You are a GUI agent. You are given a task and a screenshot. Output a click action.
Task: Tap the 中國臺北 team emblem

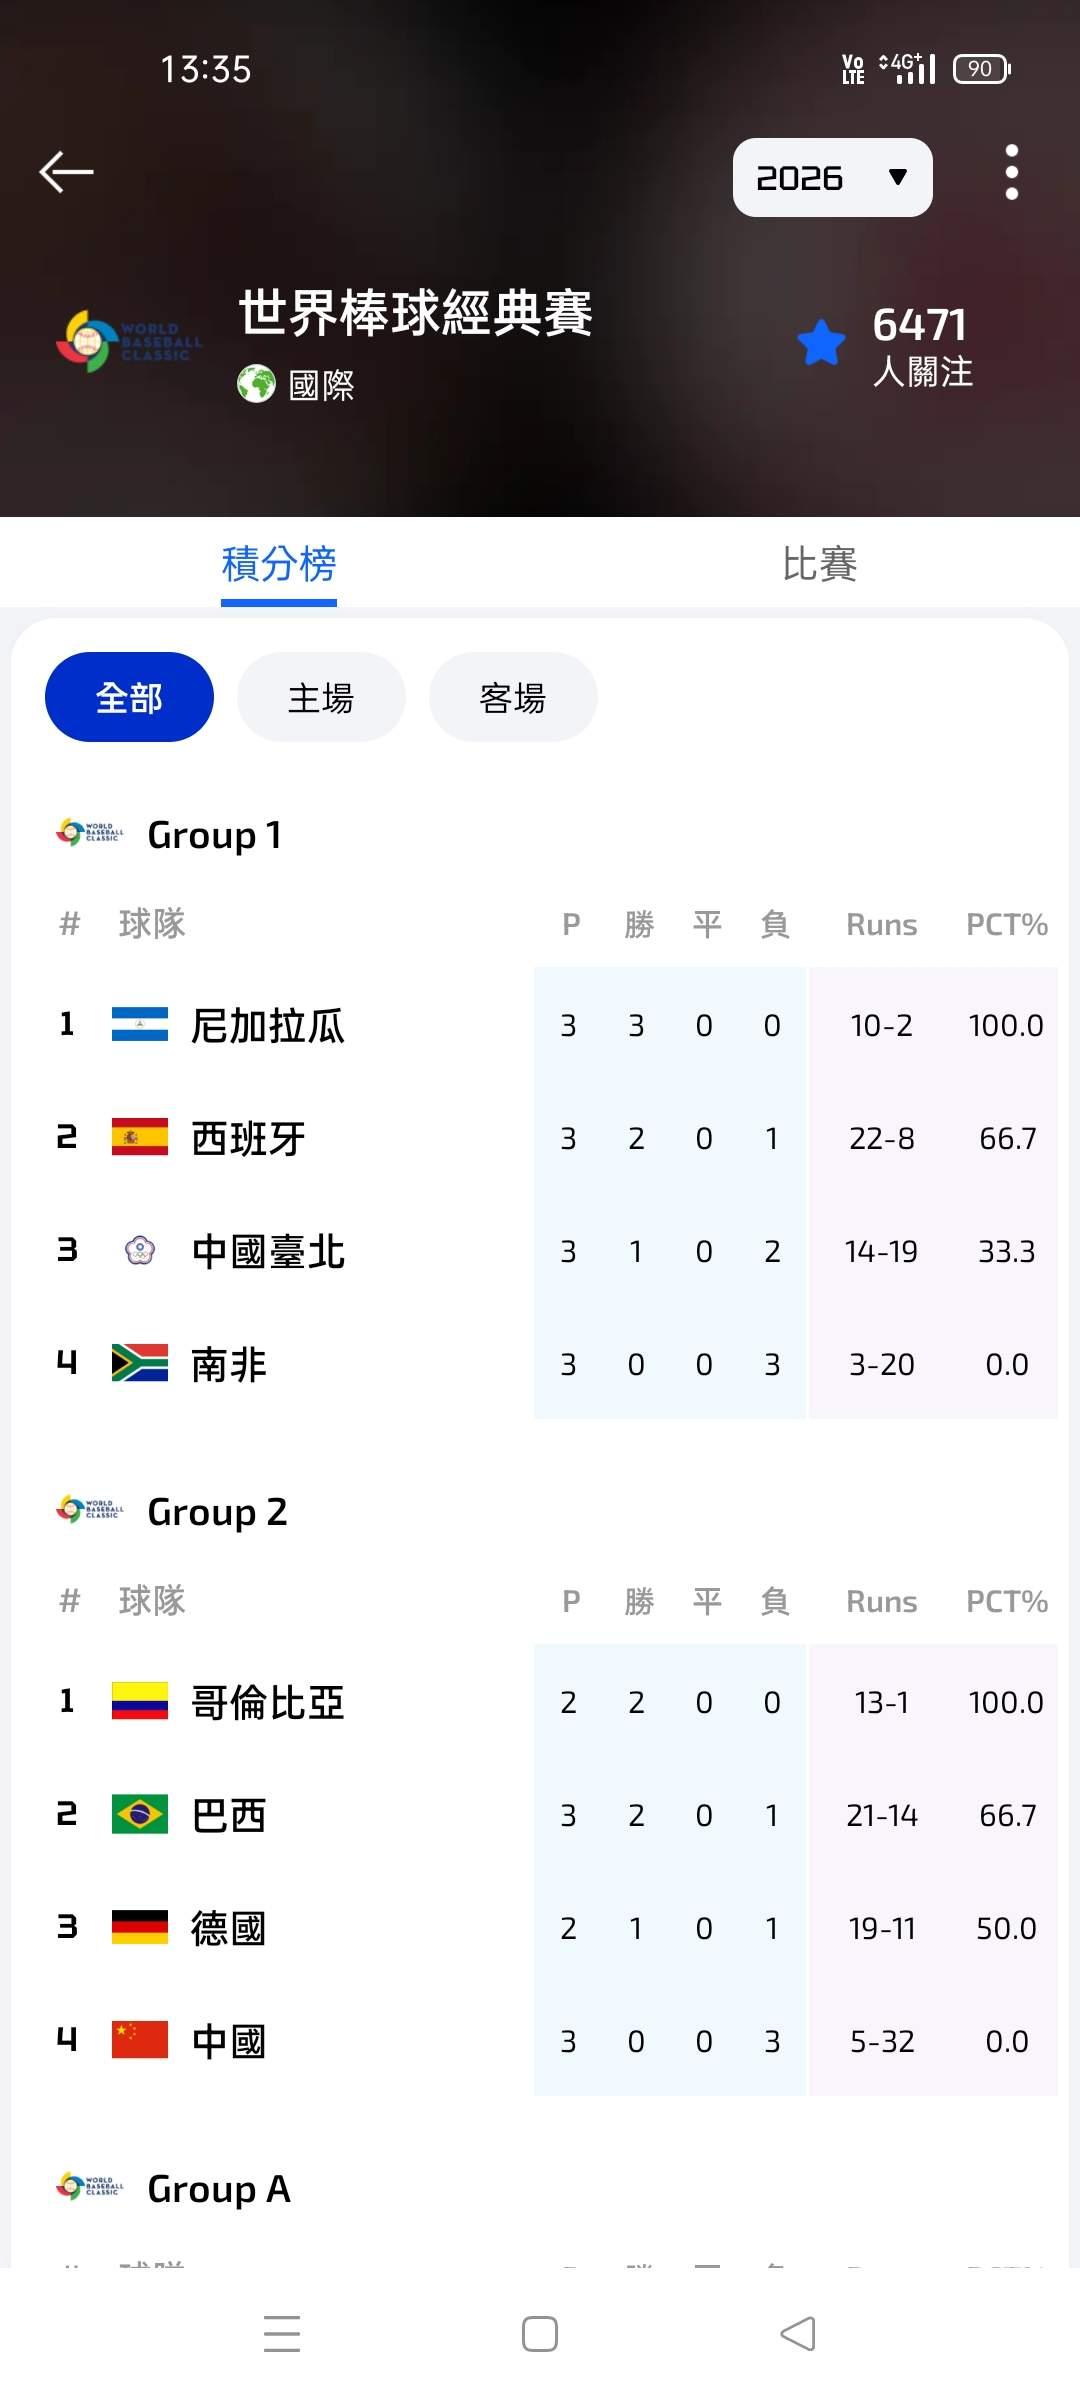point(140,1251)
